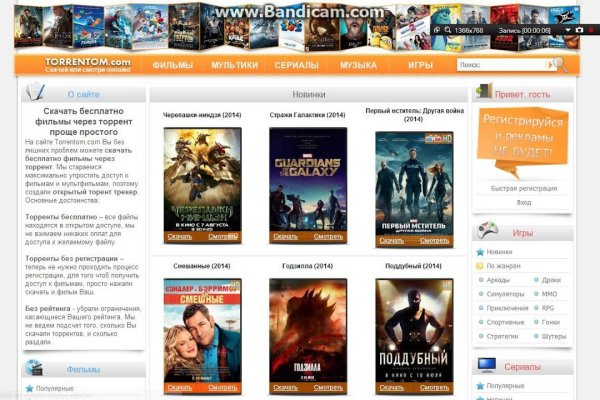Click the Bandicam magnifier icon beside 1366x768

click(x=445, y=30)
